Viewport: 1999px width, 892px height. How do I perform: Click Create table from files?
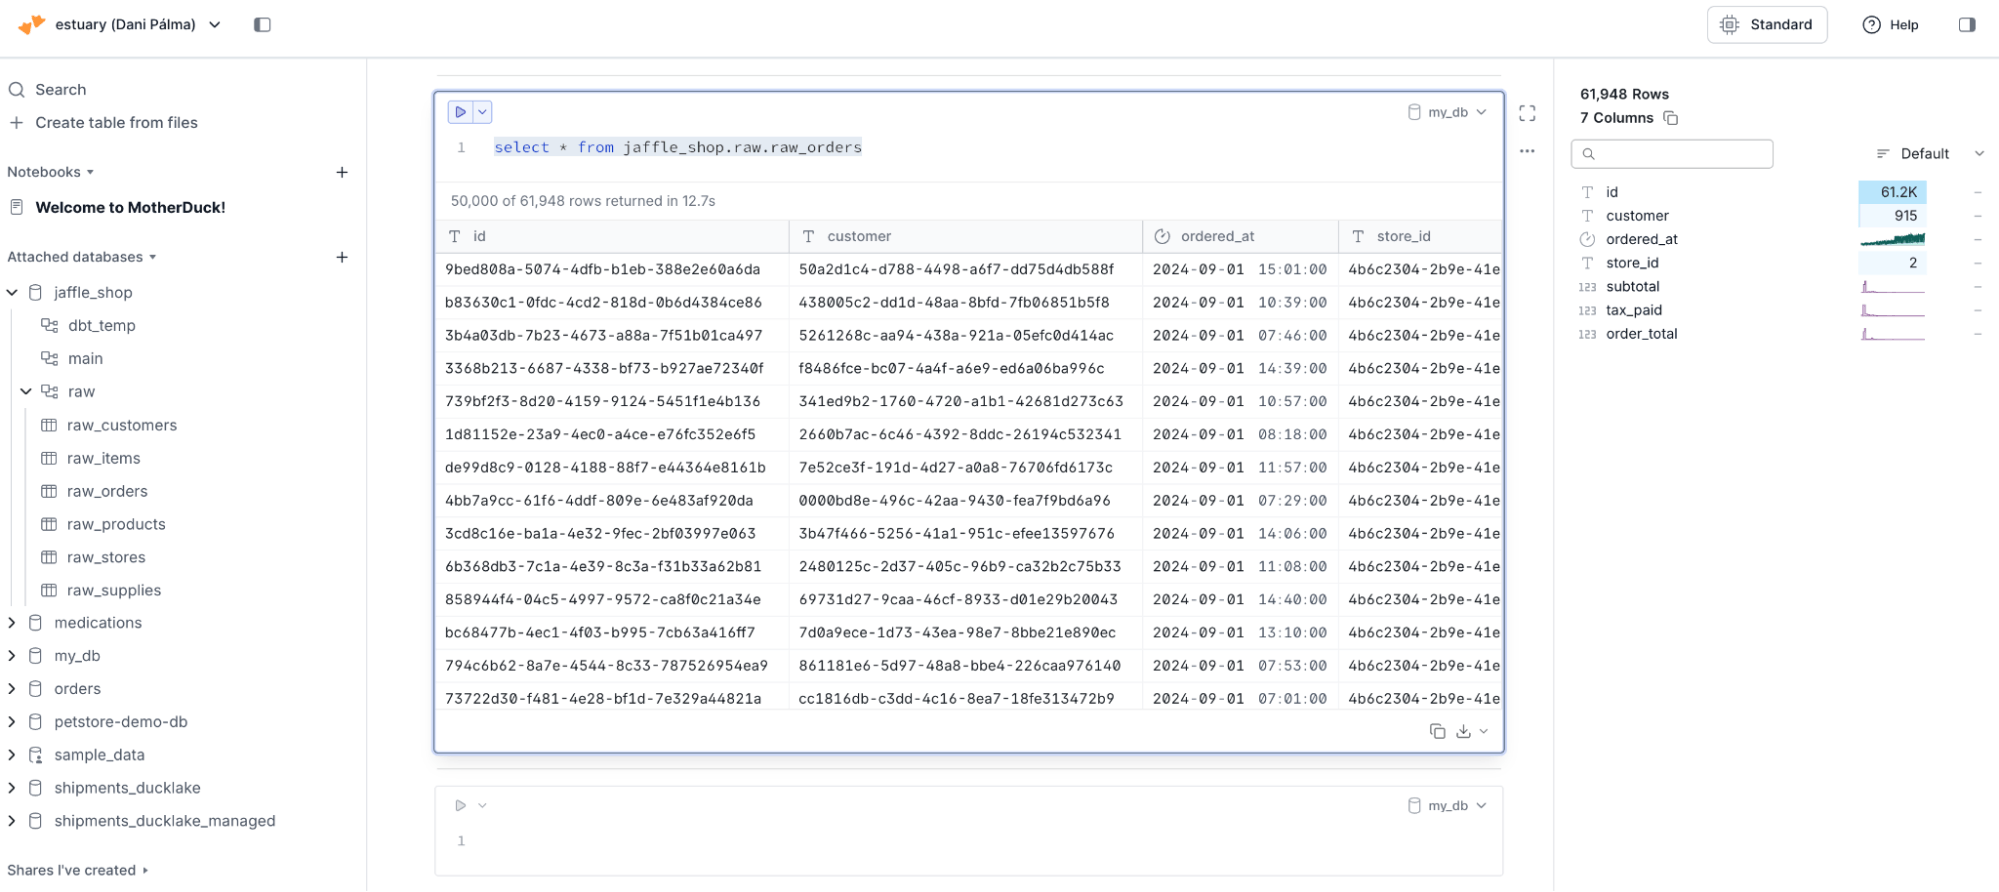pos(103,122)
